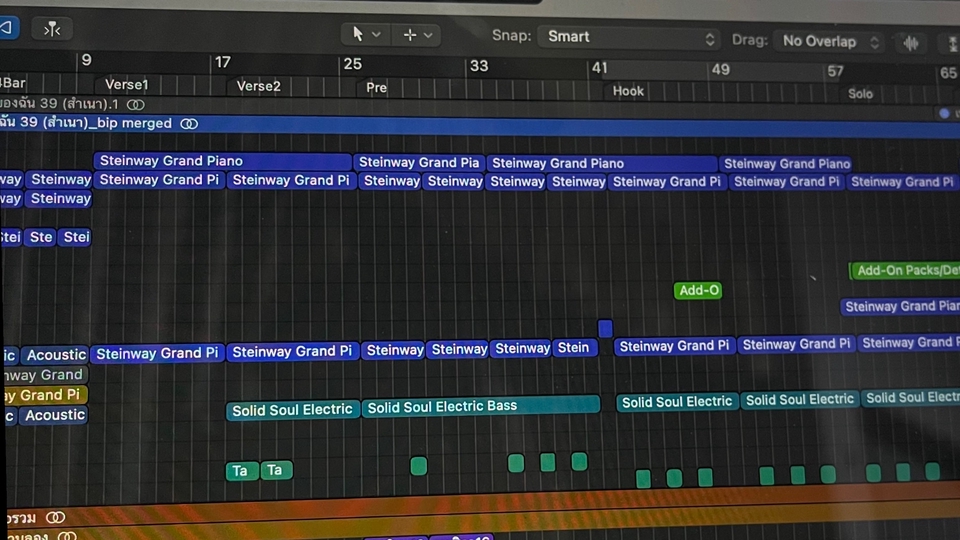960x540 pixels.
Task: Select the 'Solid Soul Electric Bass' region
Action: tap(481, 406)
